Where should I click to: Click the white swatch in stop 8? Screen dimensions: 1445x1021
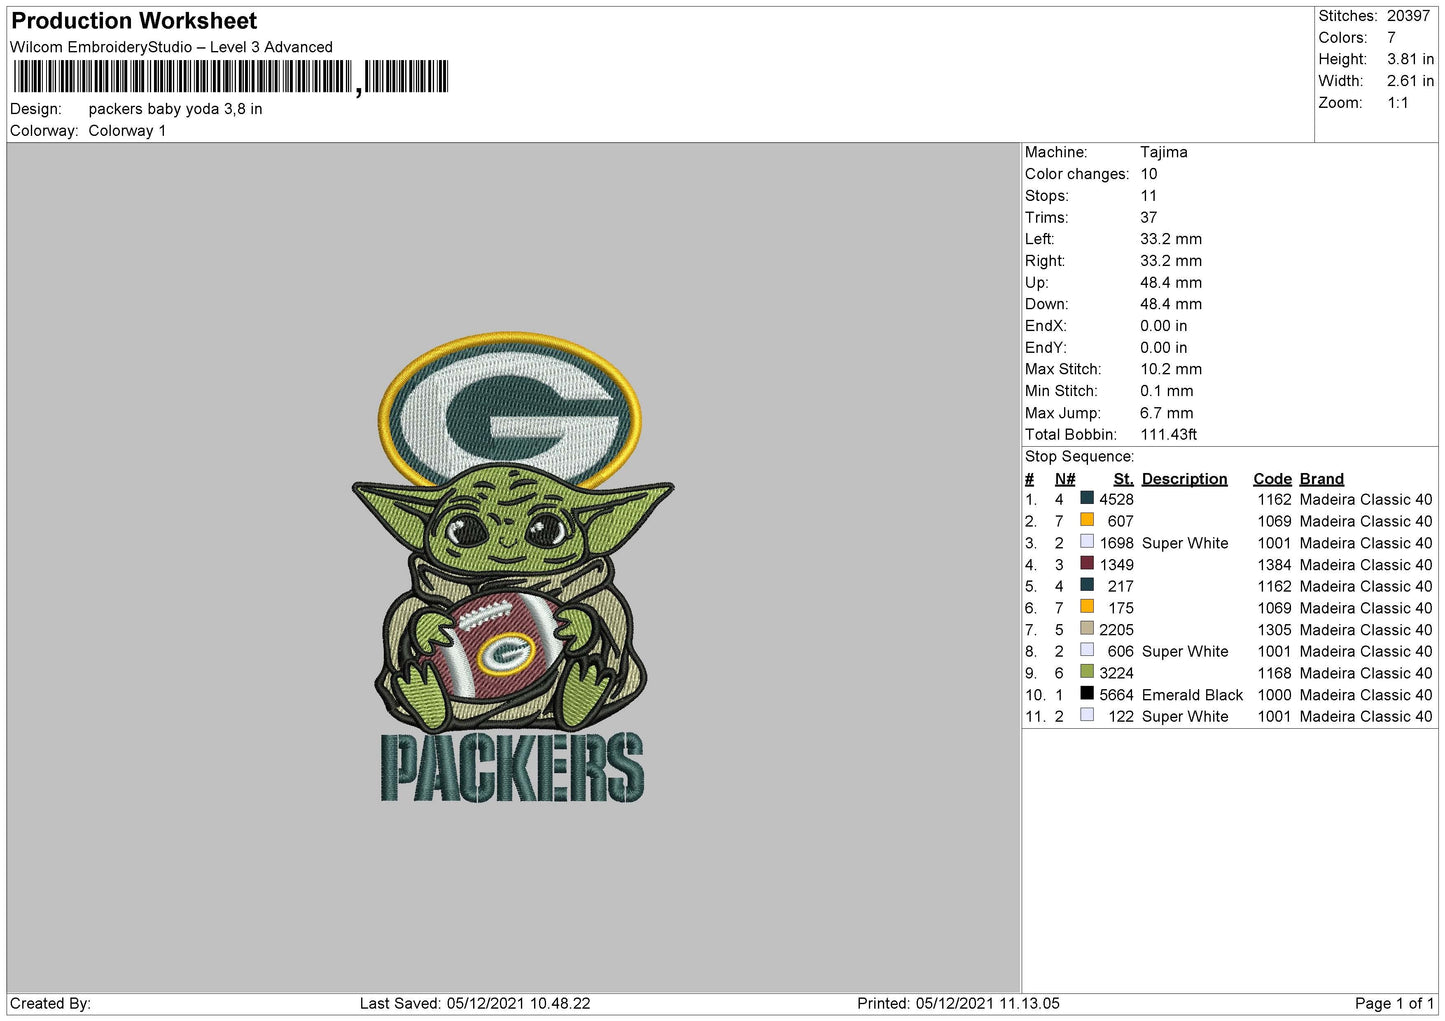coord(1086,650)
